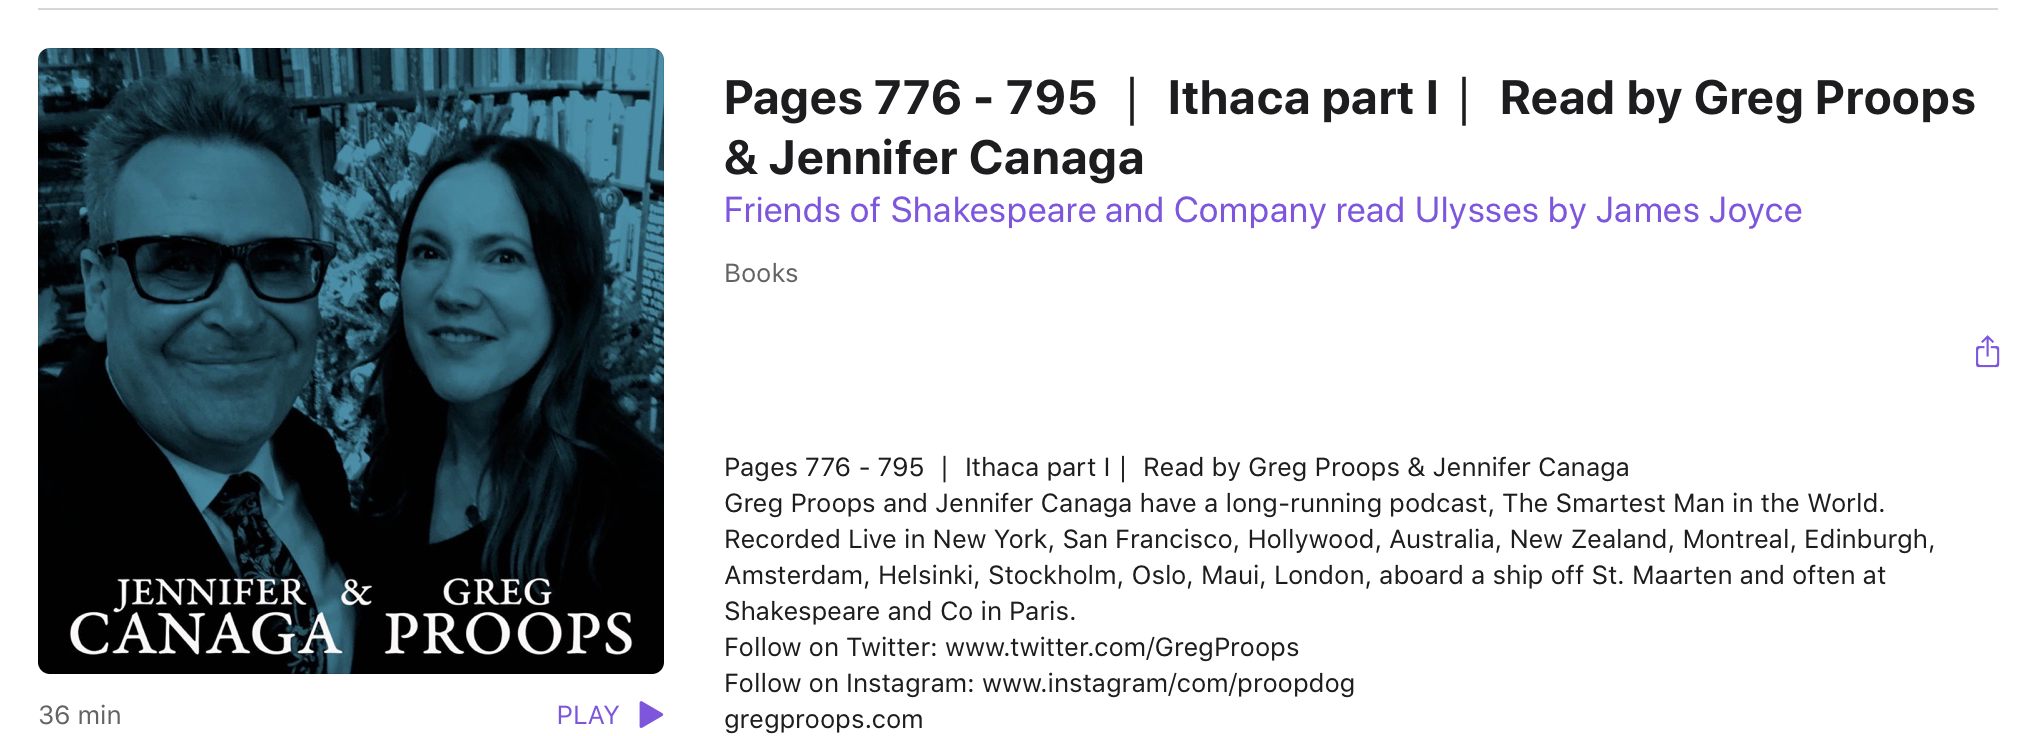This screenshot has height=736, width=2030.
Task: Click the share icon
Action: (x=1987, y=352)
